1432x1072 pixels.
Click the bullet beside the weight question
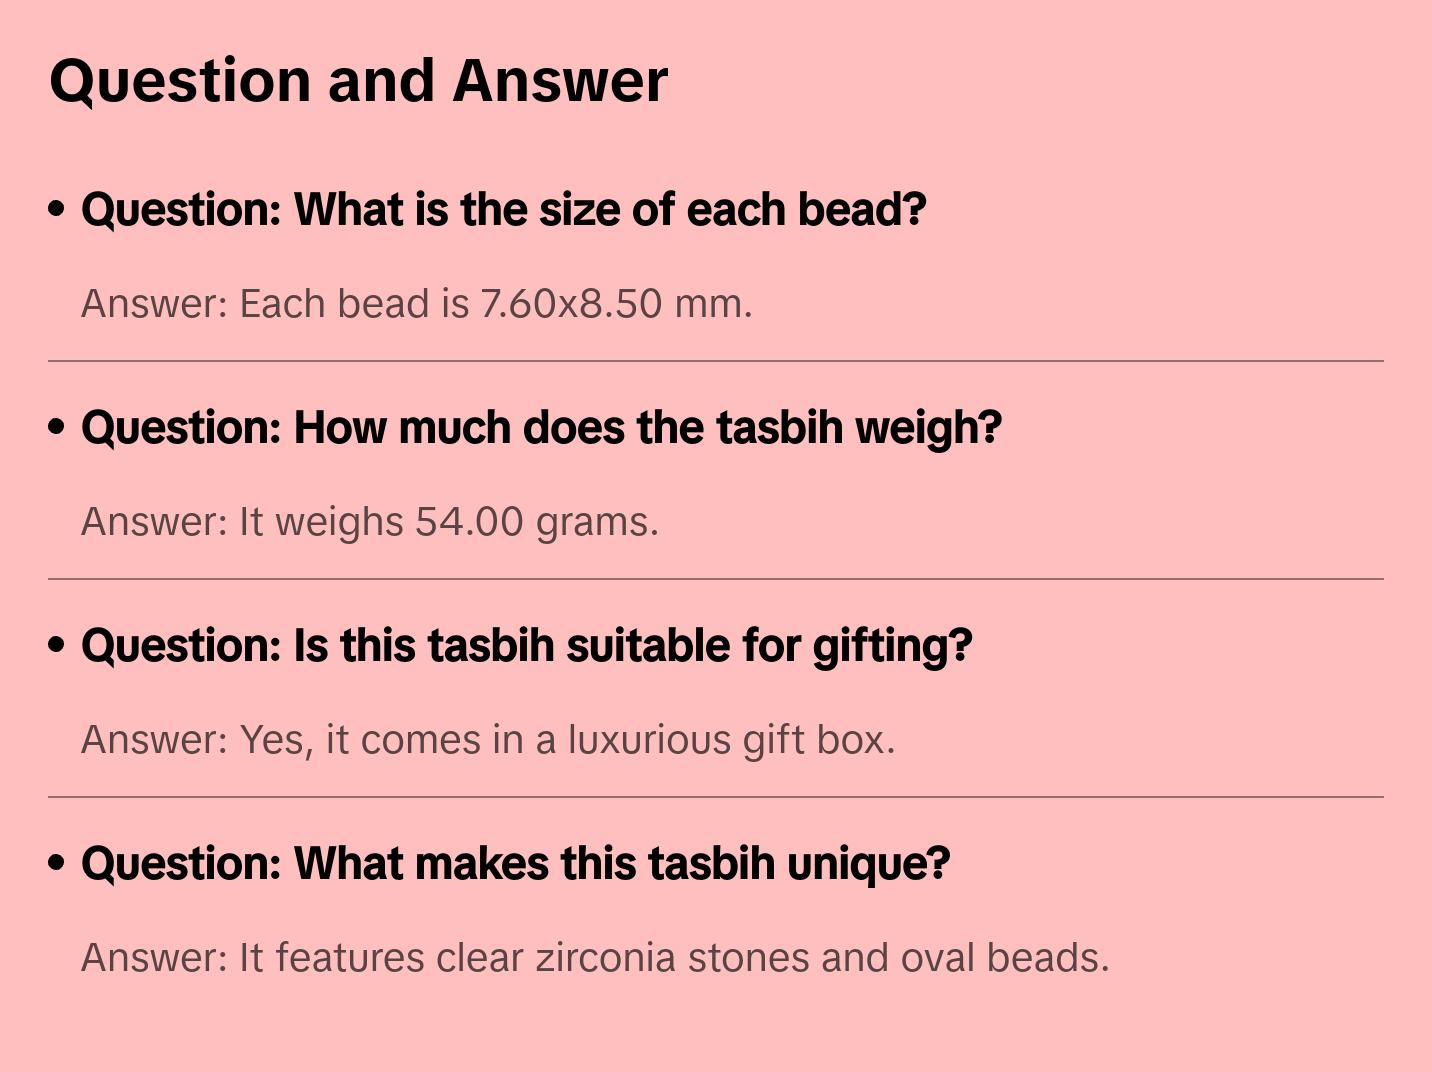[57, 428]
